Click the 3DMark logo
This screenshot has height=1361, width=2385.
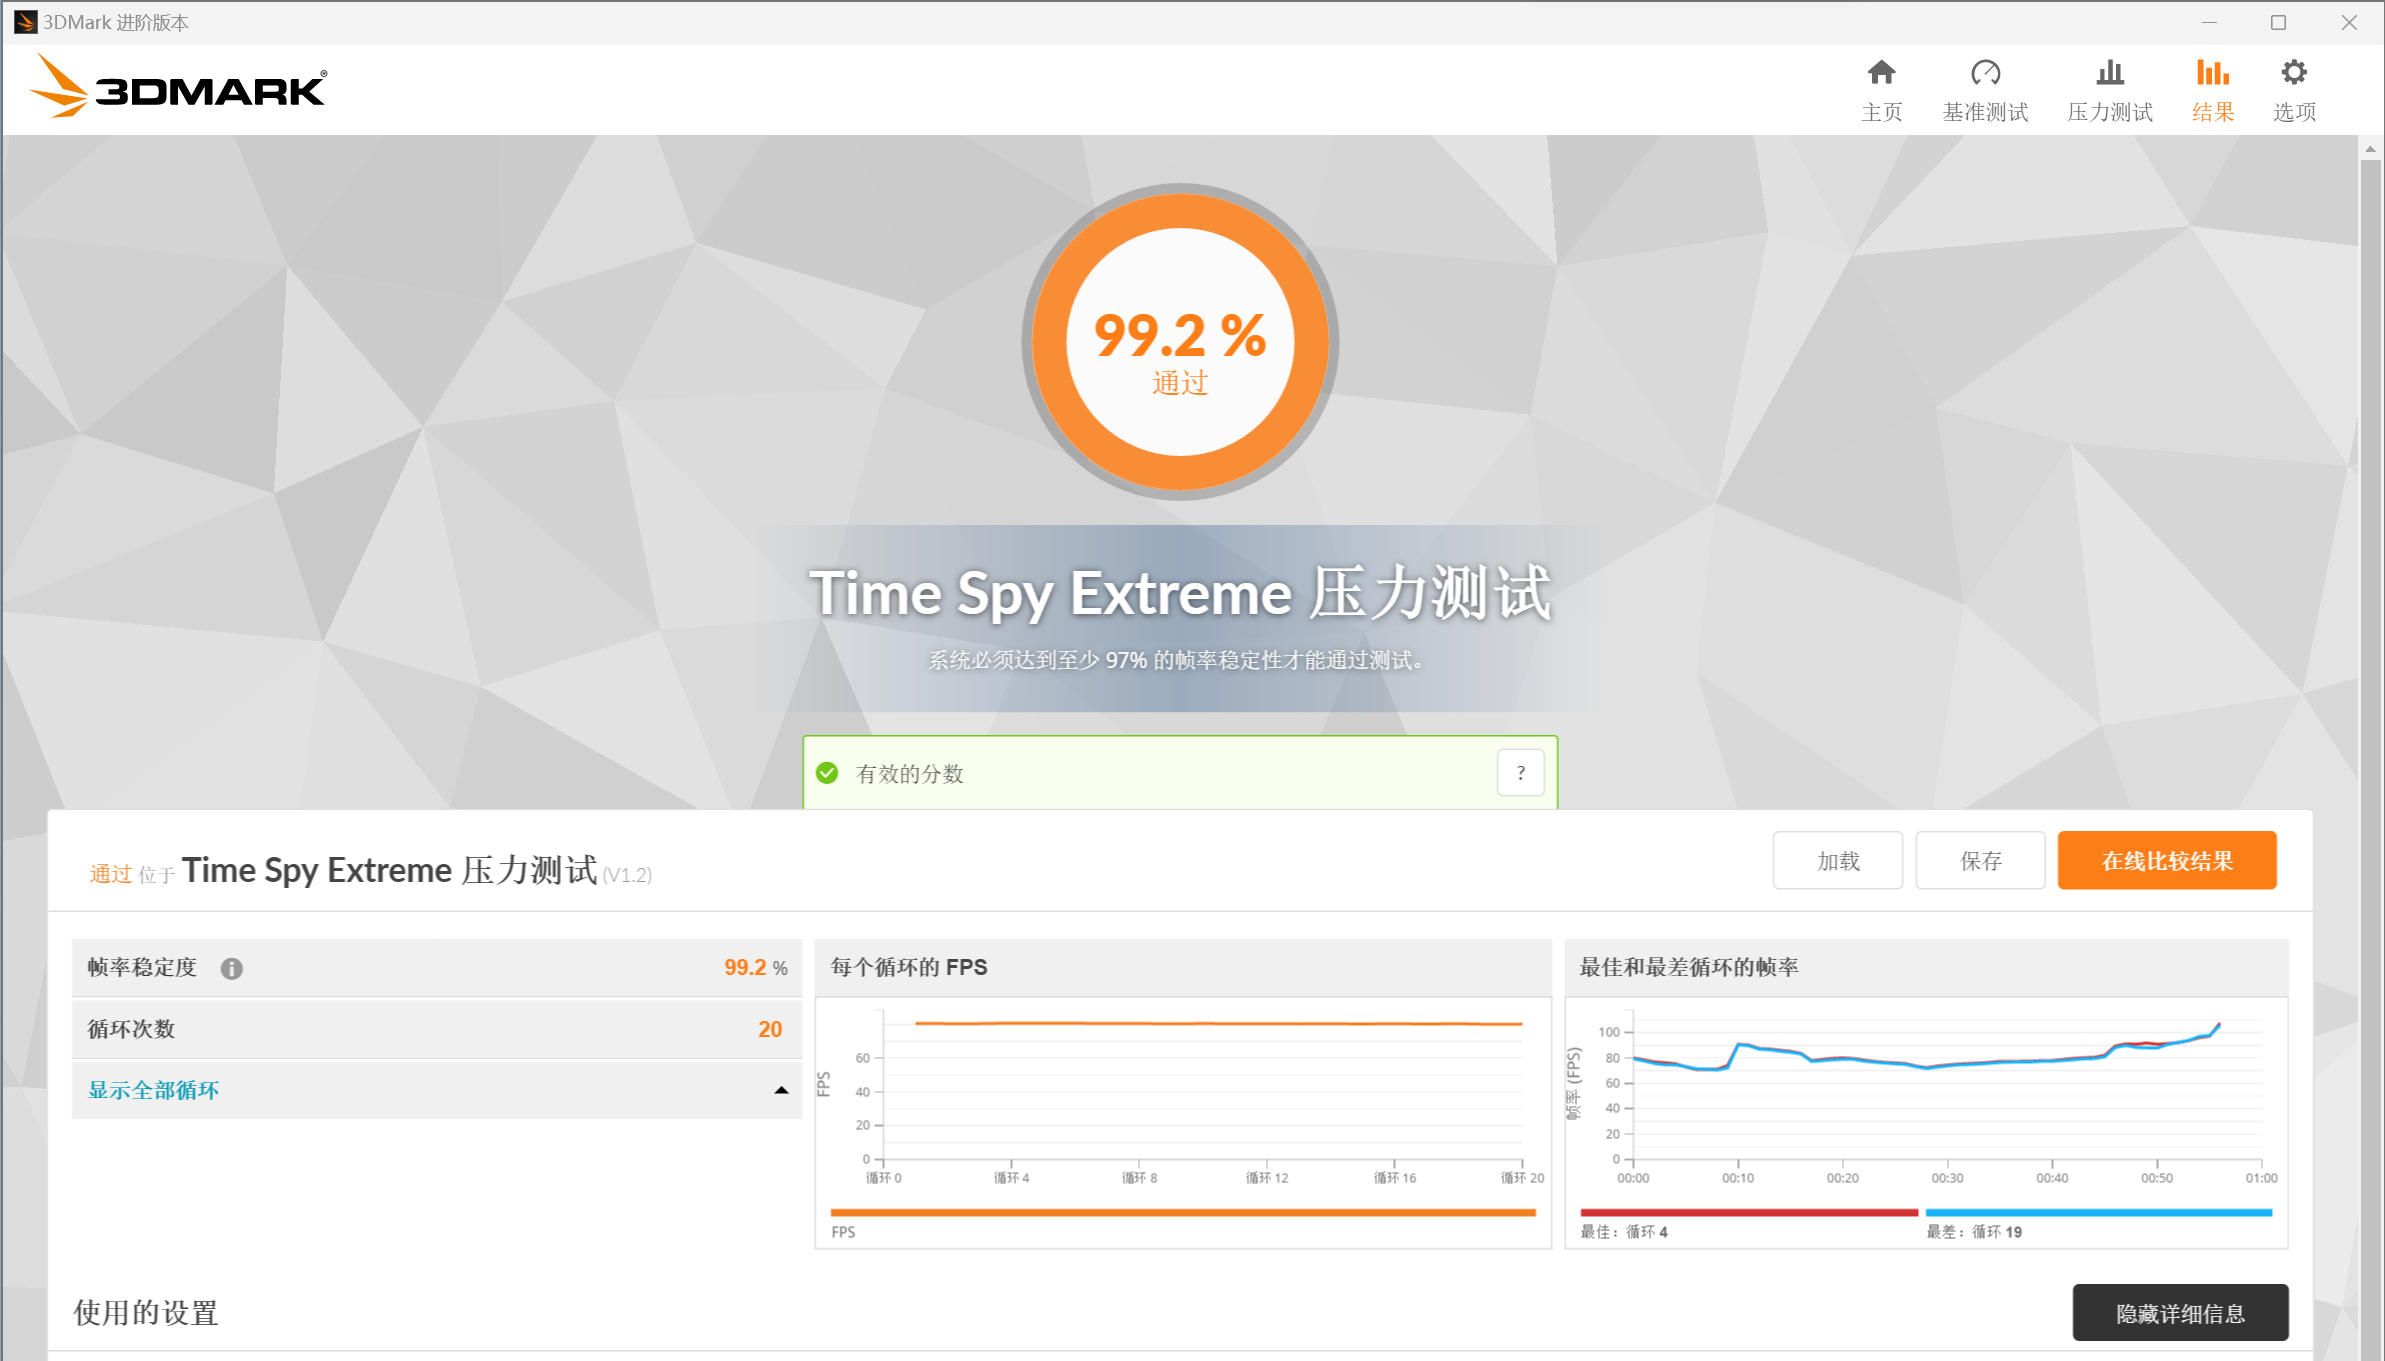178,88
